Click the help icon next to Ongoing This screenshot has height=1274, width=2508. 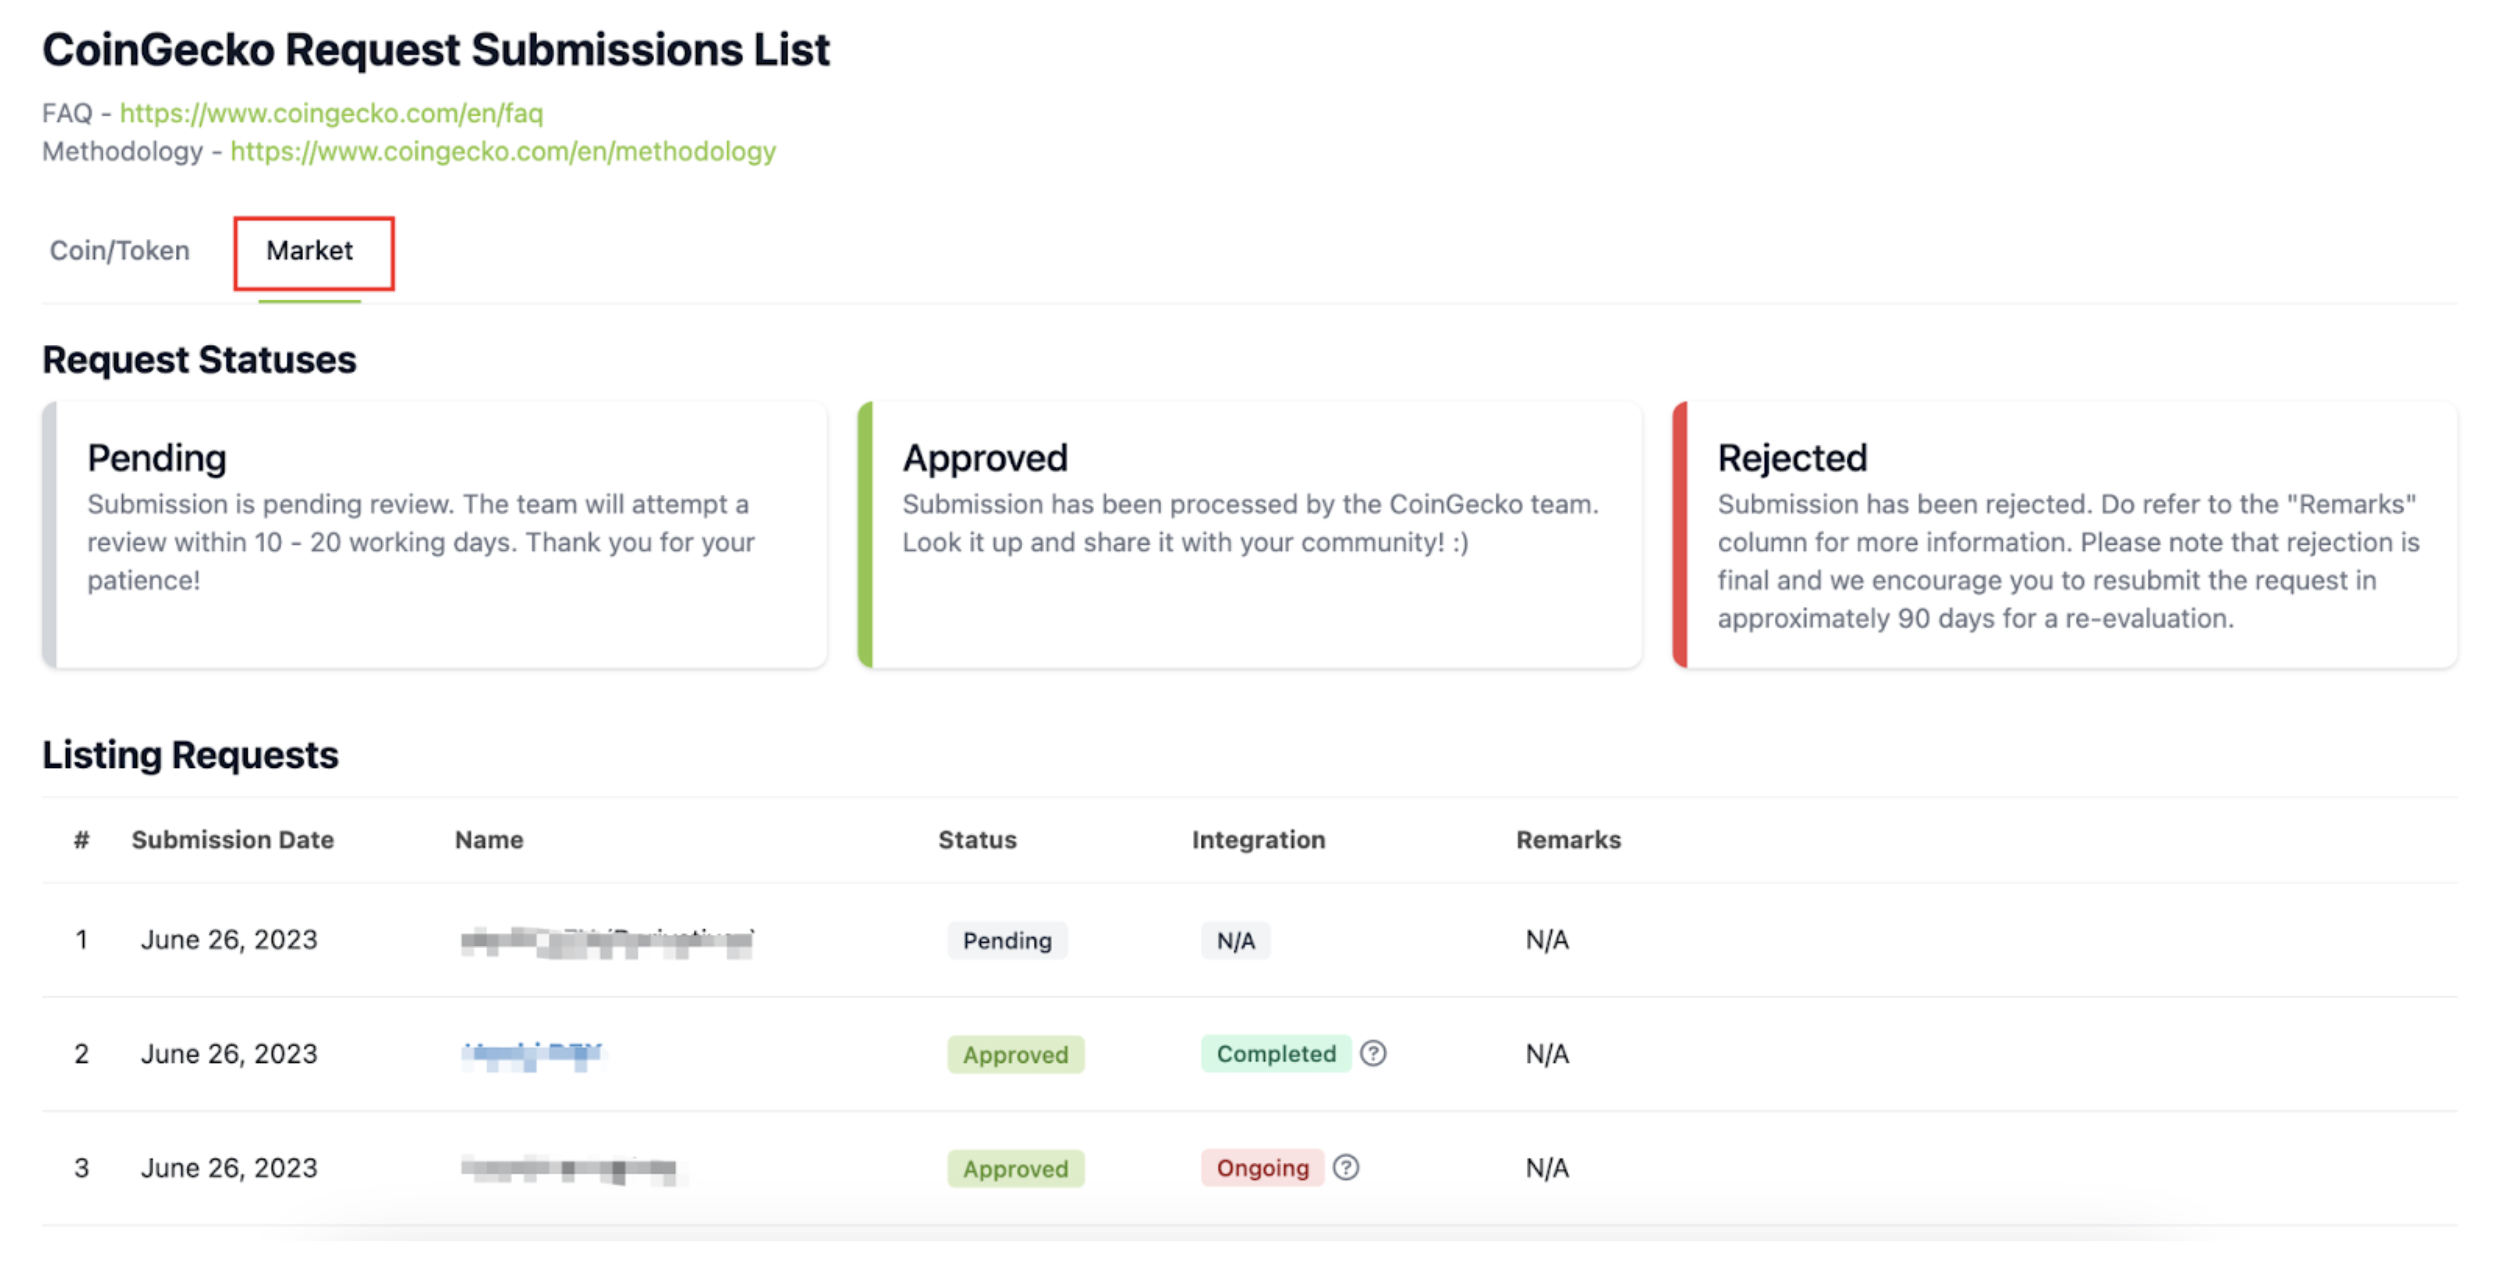click(x=1346, y=1167)
